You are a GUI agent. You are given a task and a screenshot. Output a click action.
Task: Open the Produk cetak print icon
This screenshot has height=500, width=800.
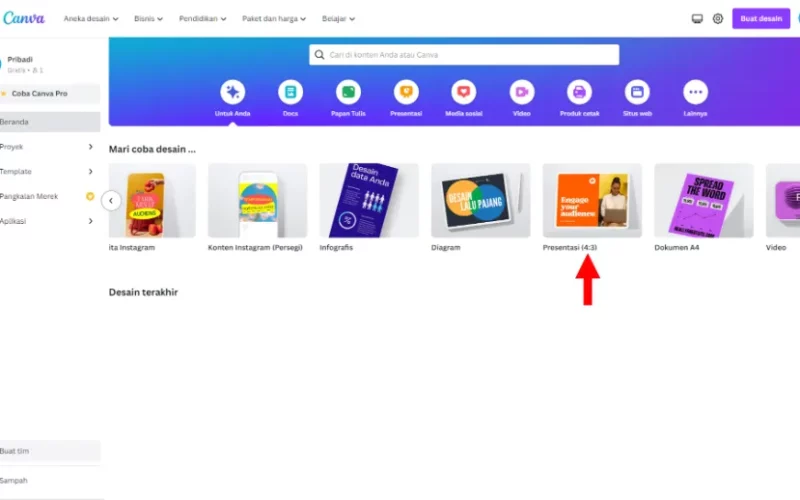[x=580, y=92]
